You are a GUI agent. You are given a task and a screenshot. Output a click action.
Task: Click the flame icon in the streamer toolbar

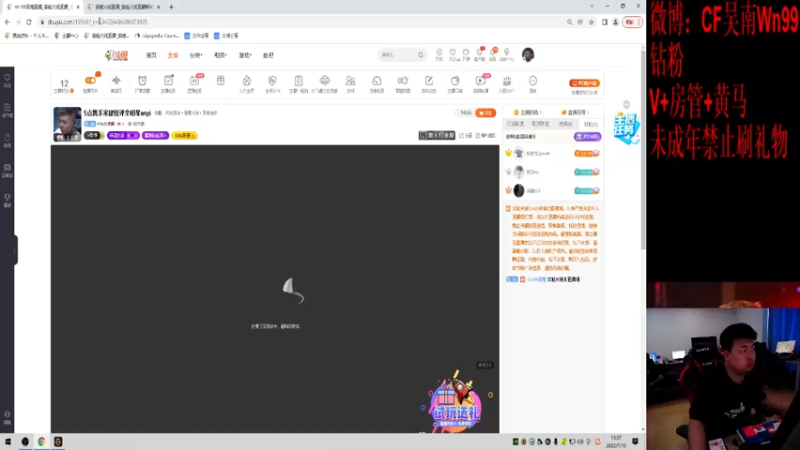pos(246,81)
